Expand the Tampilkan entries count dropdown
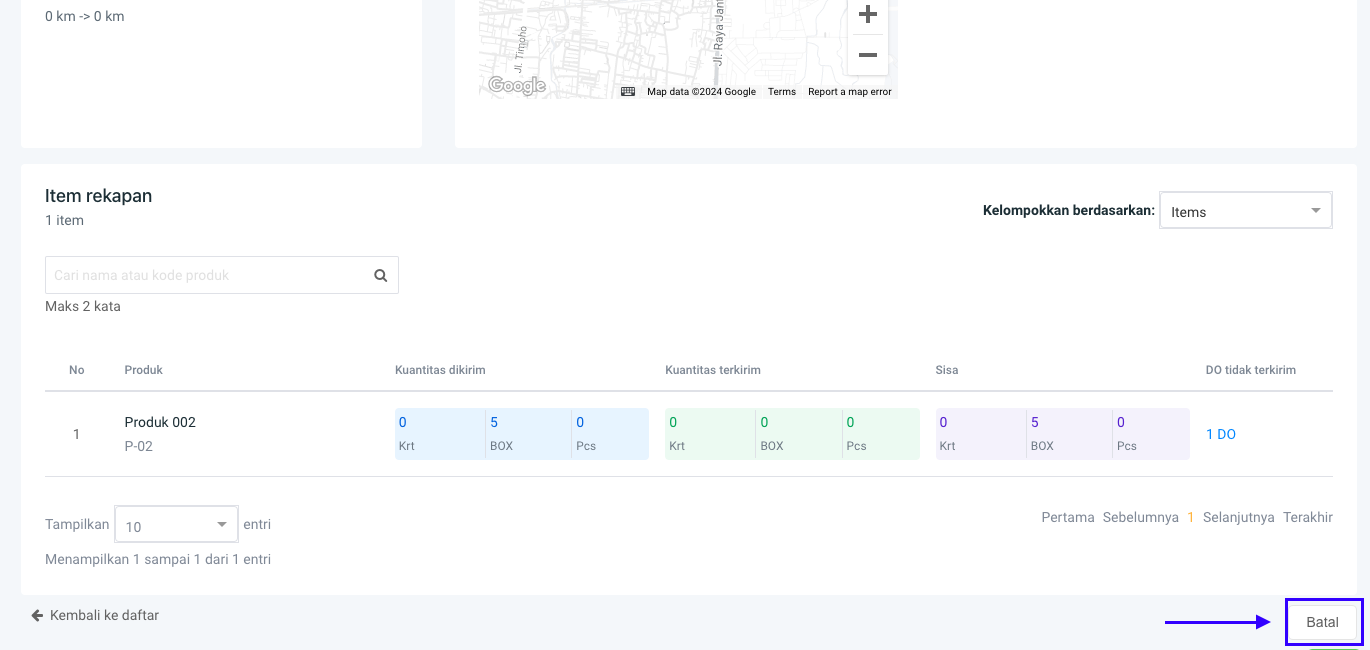This screenshot has height=650, width=1370. [176, 525]
